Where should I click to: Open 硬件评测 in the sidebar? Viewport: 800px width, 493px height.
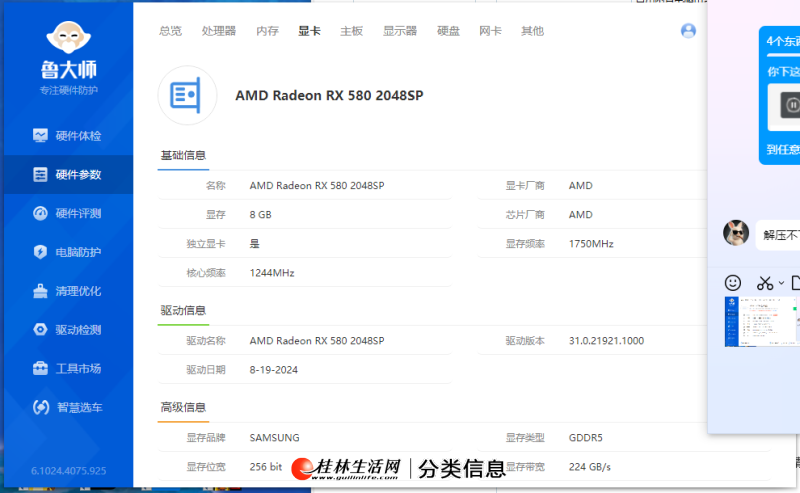pyautogui.click(x=67, y=214)
